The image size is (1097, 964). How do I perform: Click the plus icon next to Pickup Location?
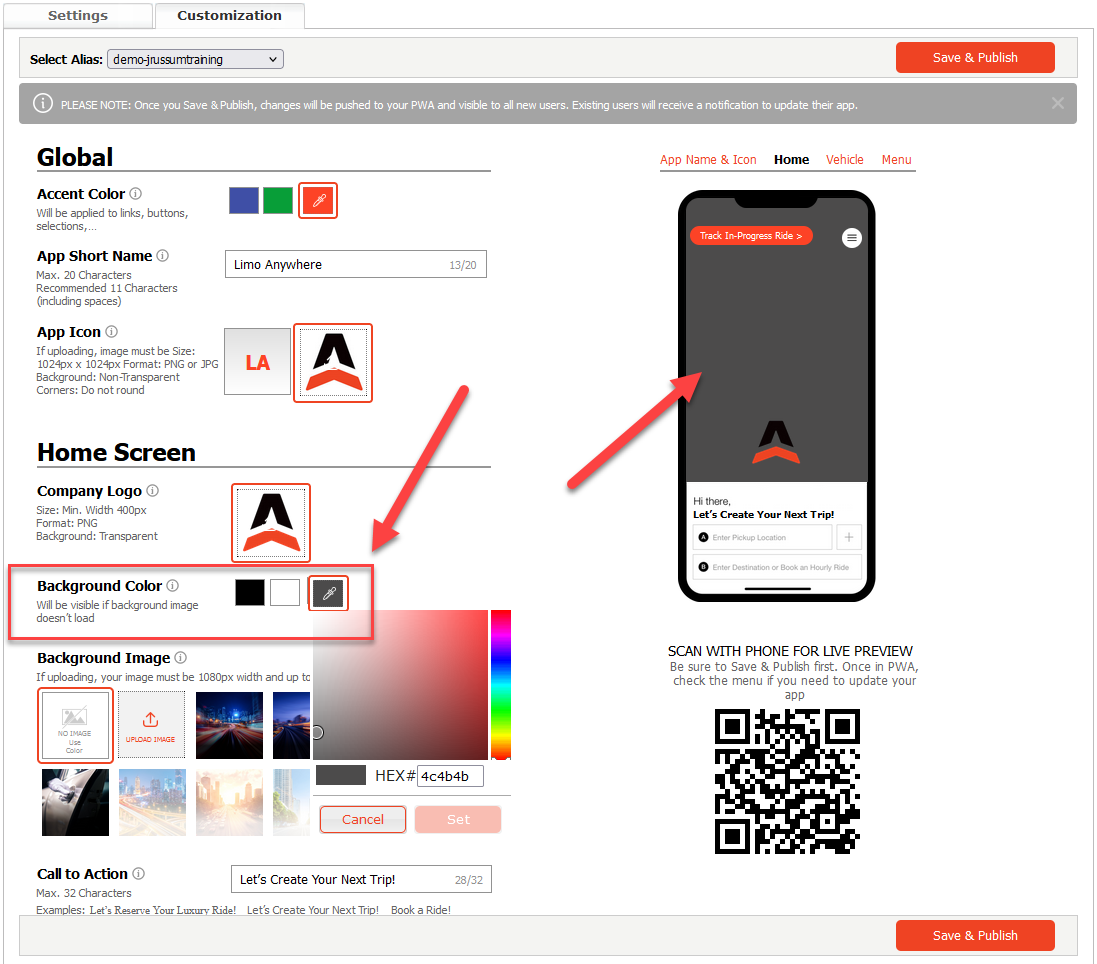click(848, 537)
